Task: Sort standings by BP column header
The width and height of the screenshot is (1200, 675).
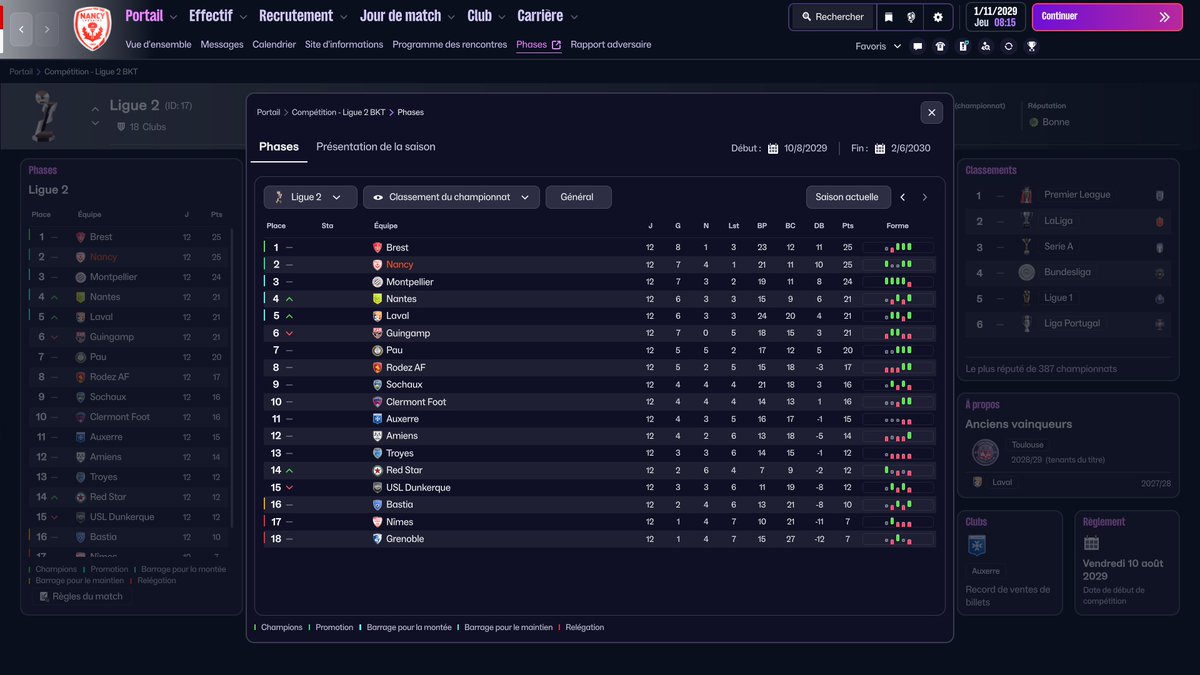Action: click(x=762, y=226)
